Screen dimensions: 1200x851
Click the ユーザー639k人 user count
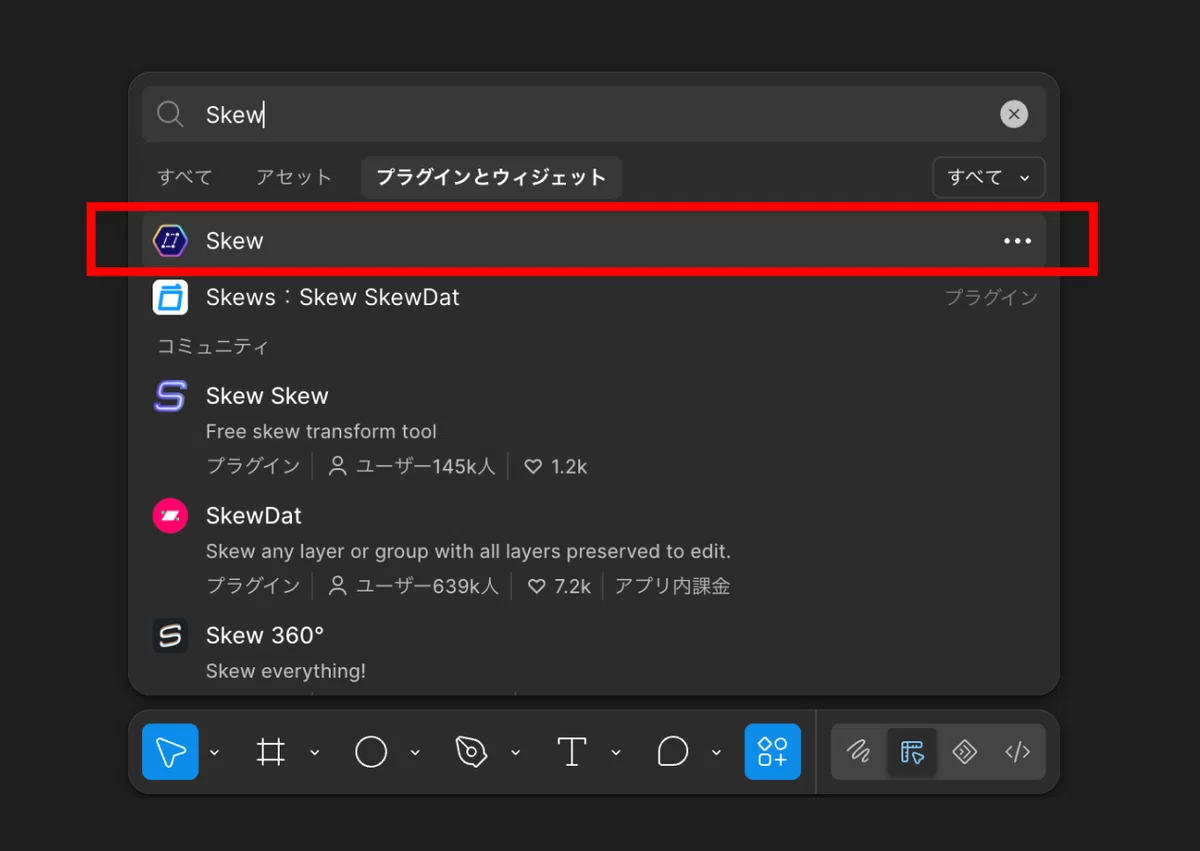click(414, 586)
